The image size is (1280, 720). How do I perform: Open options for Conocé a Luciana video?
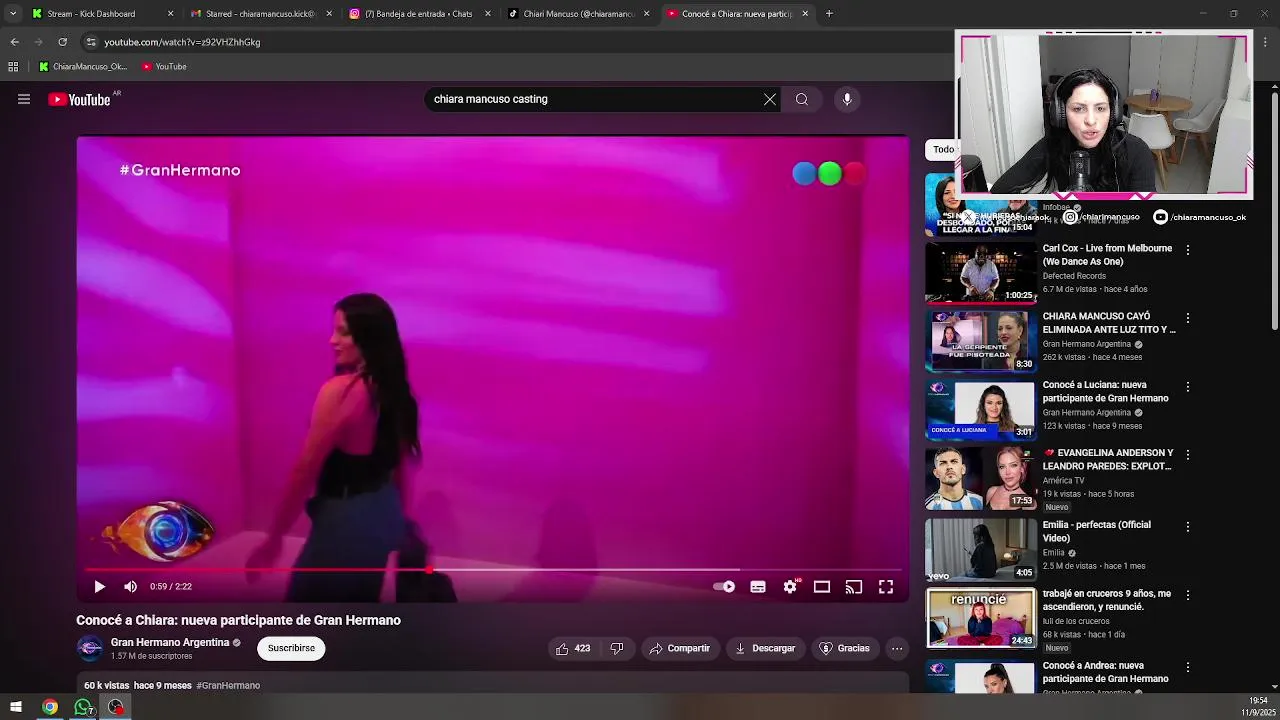point(1188,387)
